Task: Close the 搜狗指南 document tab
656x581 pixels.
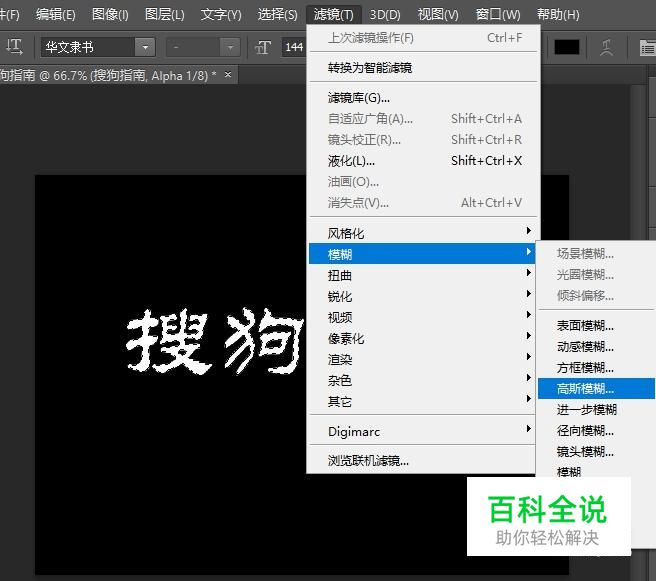Action: [228, 75]
